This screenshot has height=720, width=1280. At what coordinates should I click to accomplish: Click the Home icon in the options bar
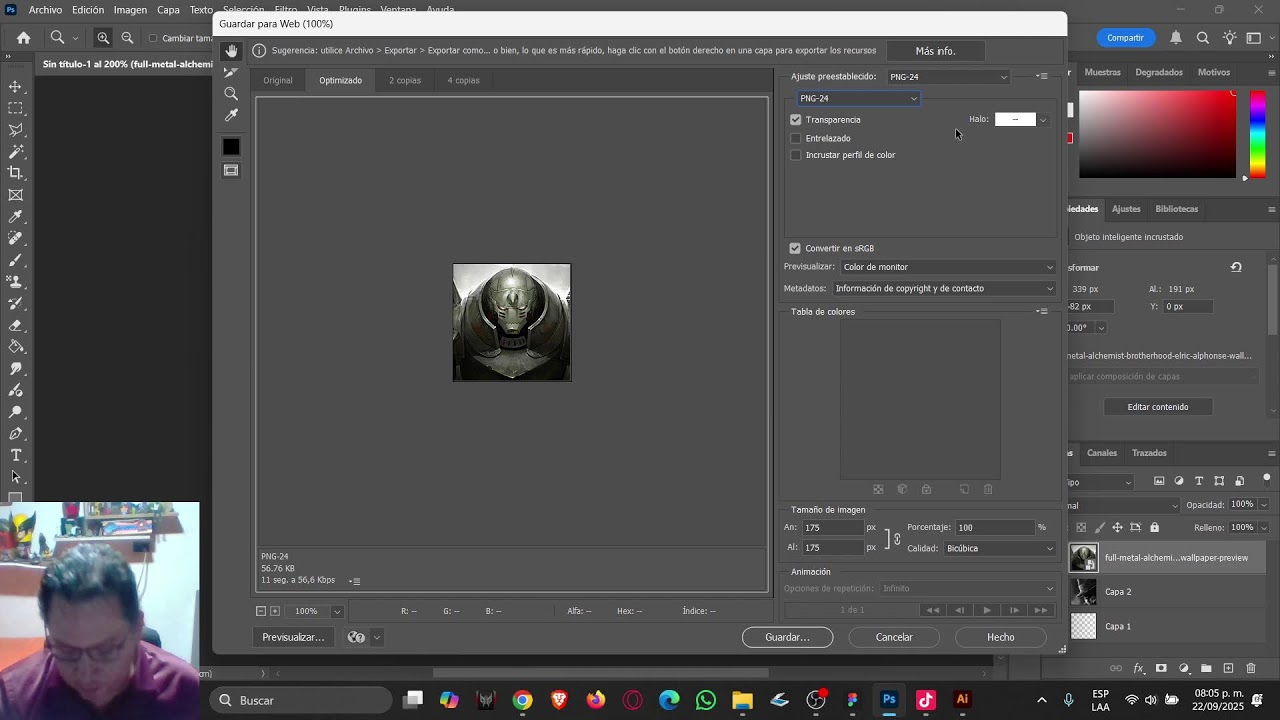(23, 38)
